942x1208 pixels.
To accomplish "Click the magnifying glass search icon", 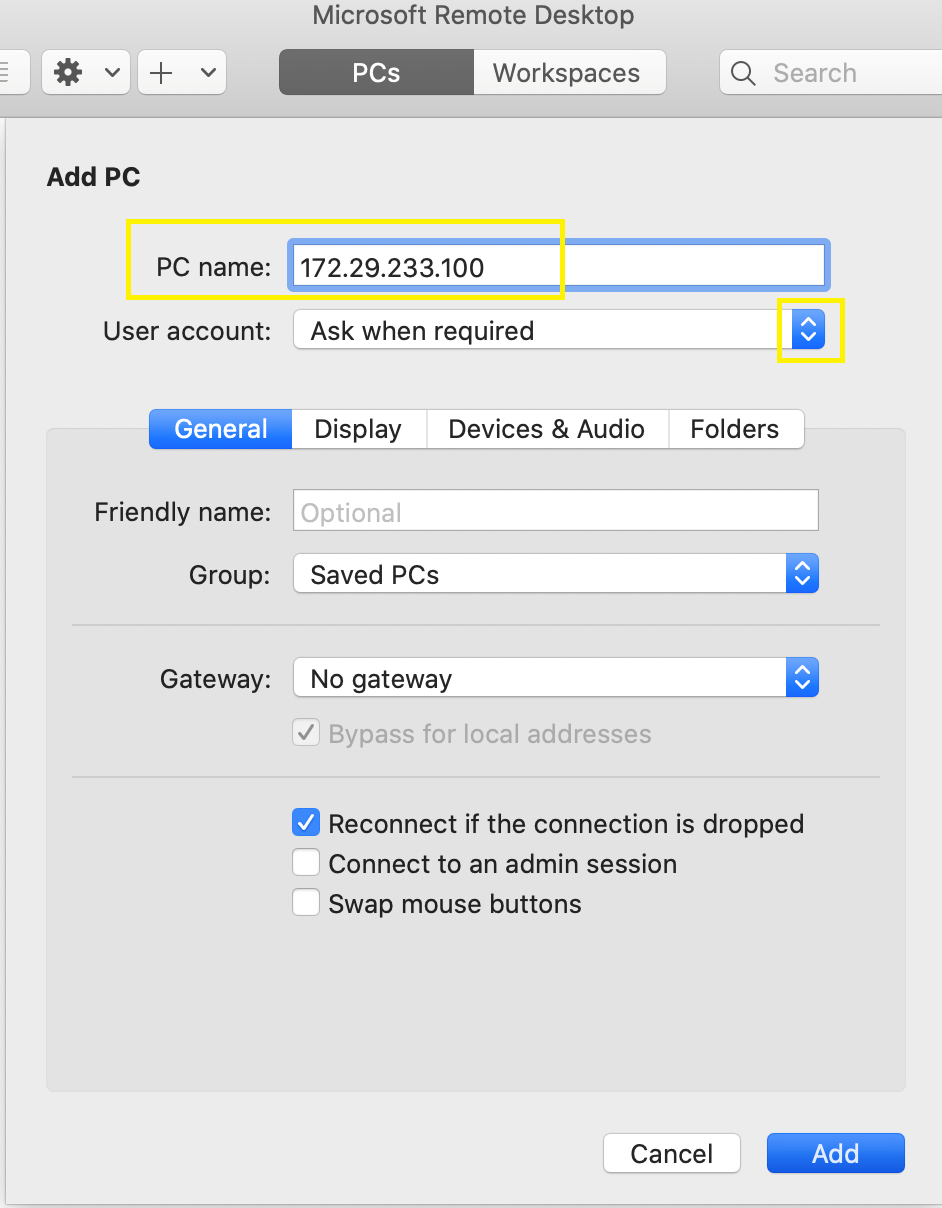I will pos(742,72).
